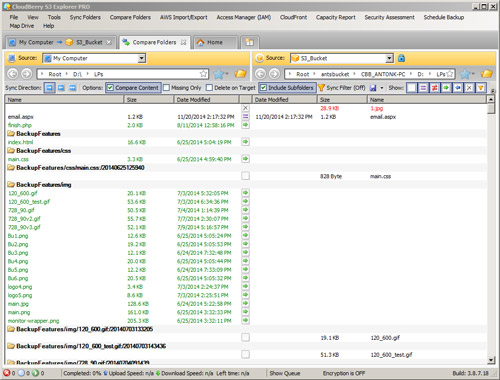Screen dimensions: 500x380
Task: Open the My Computer source dropdown
Action: 142,58
